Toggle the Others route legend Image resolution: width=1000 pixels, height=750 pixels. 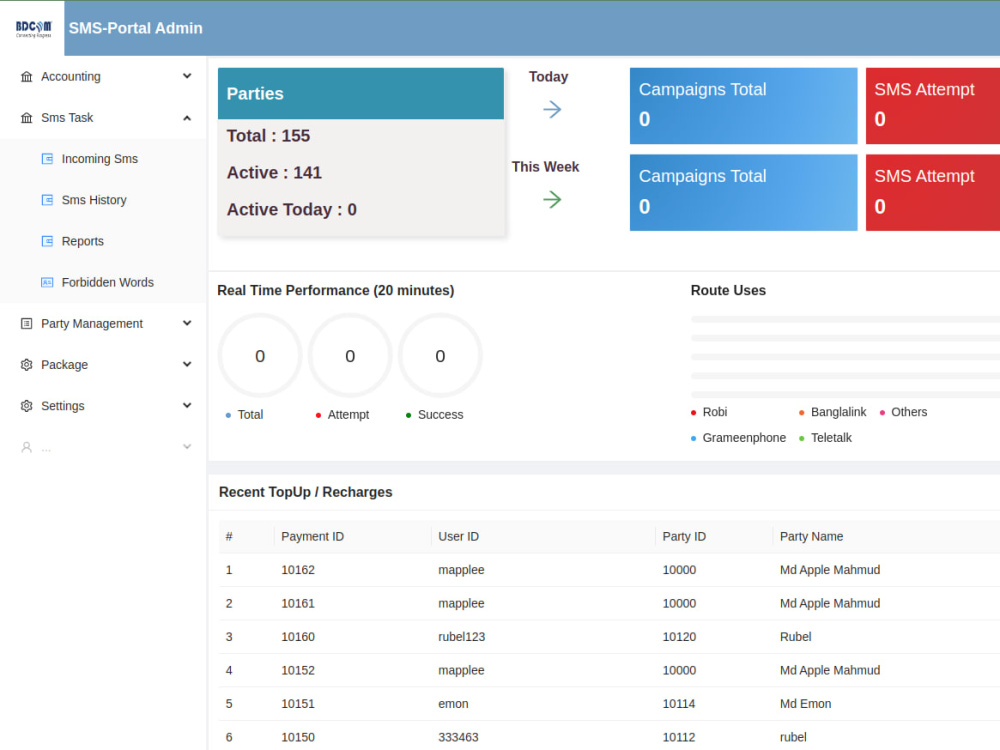coord(904,412)
